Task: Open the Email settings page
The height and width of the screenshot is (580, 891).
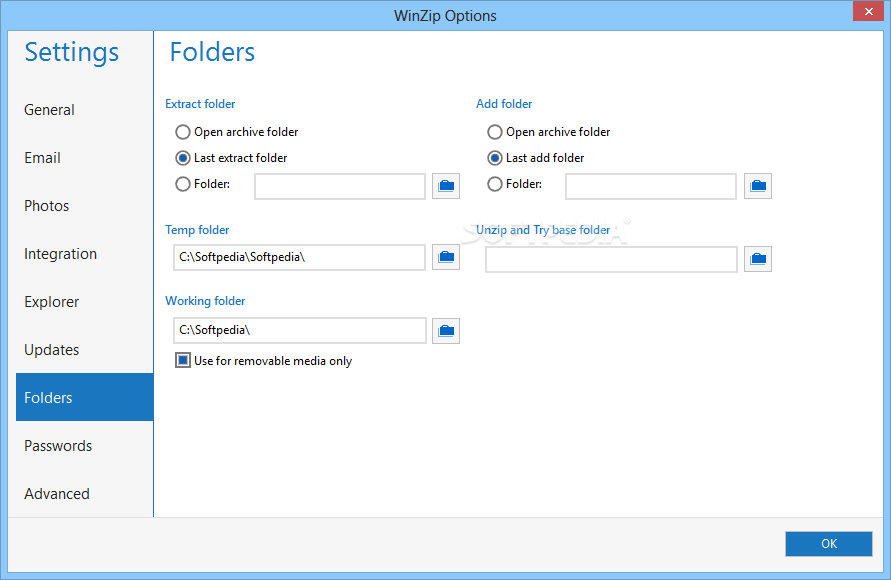Action: pos(85,158)
